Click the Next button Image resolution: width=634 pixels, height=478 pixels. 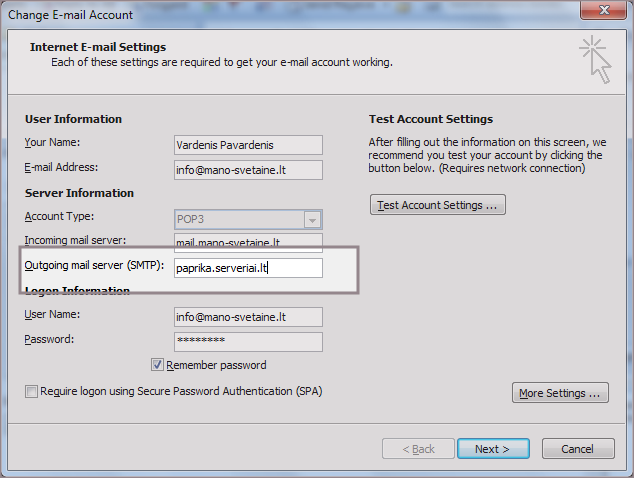pyautogui.click(x=492, y=449)
